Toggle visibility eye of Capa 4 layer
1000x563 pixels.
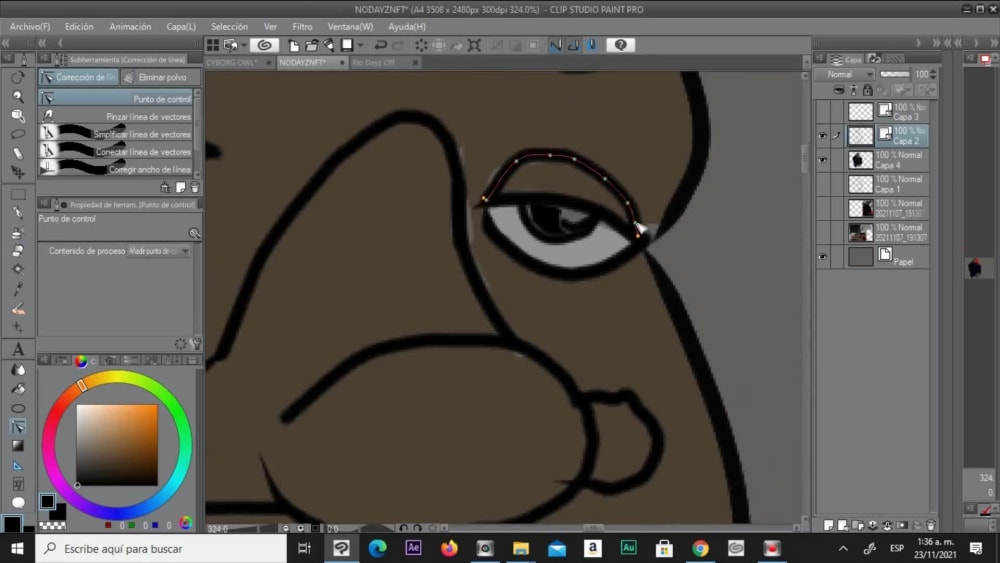click(x=823, y=160)
